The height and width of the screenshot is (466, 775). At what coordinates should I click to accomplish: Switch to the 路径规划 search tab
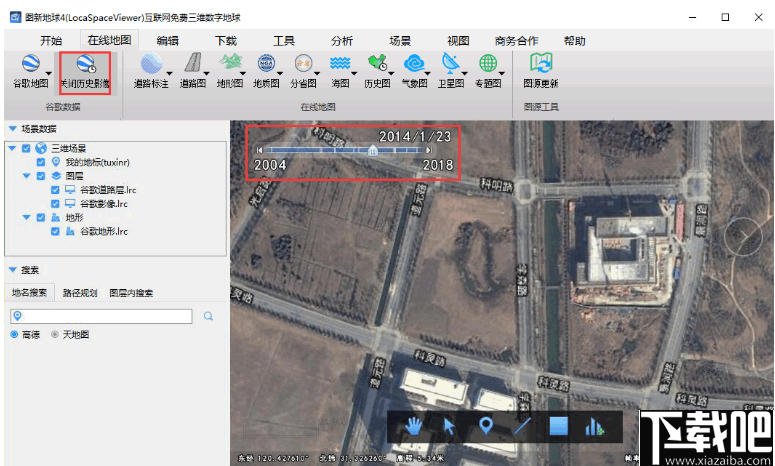coord(80,293)
